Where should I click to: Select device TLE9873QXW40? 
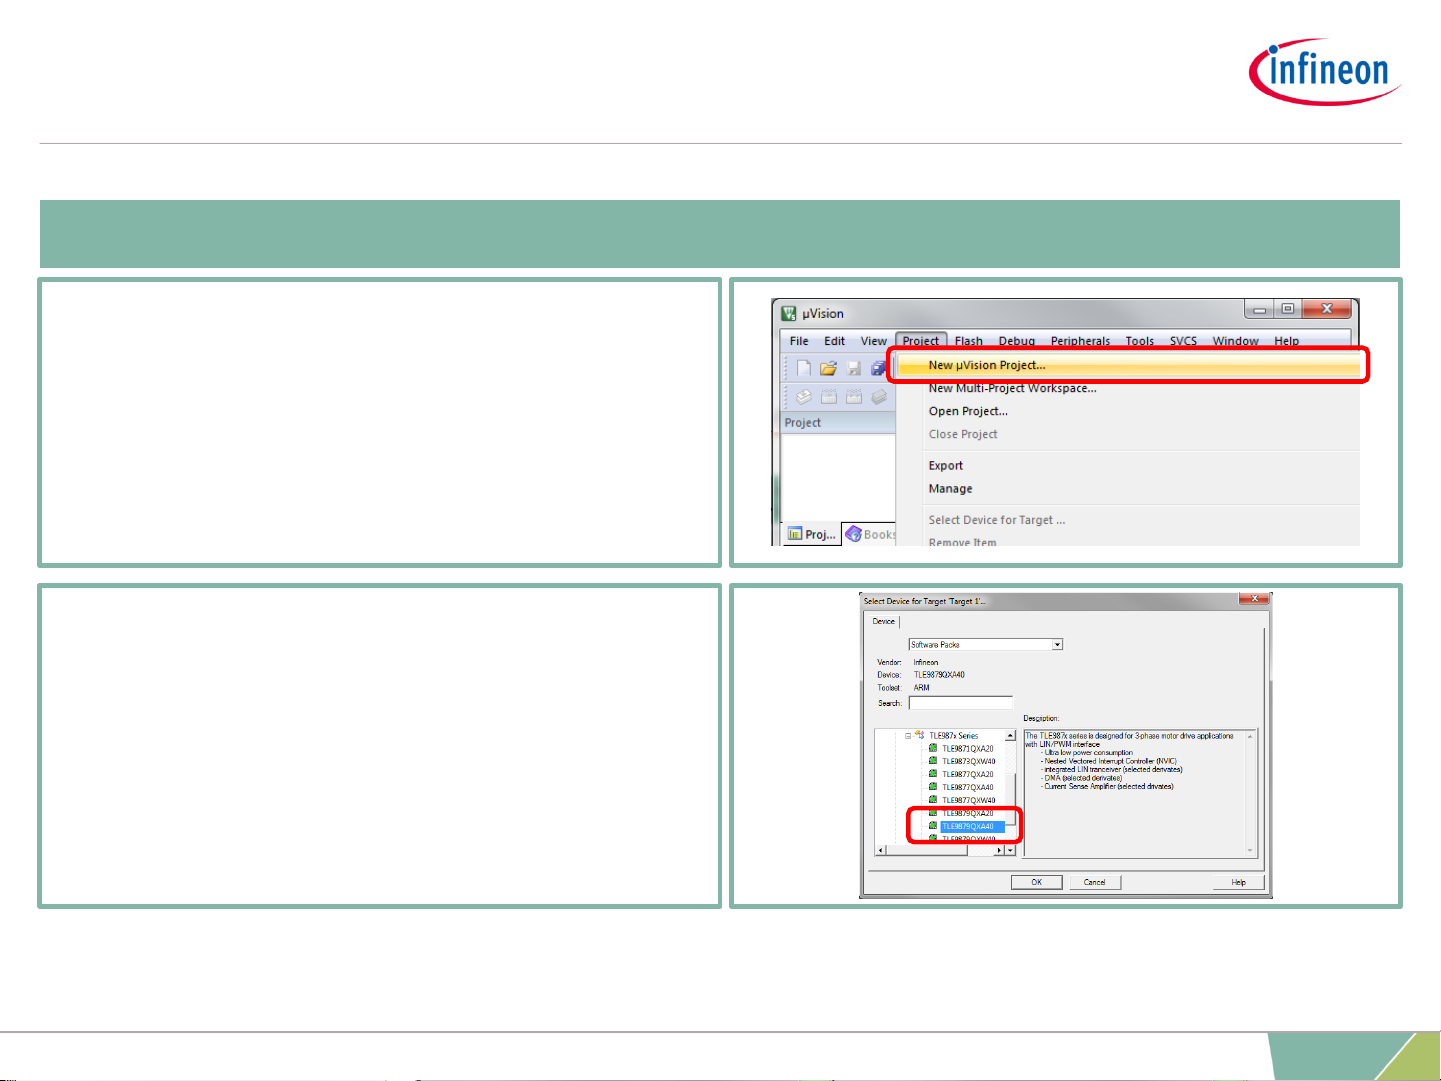pos(969,761)
